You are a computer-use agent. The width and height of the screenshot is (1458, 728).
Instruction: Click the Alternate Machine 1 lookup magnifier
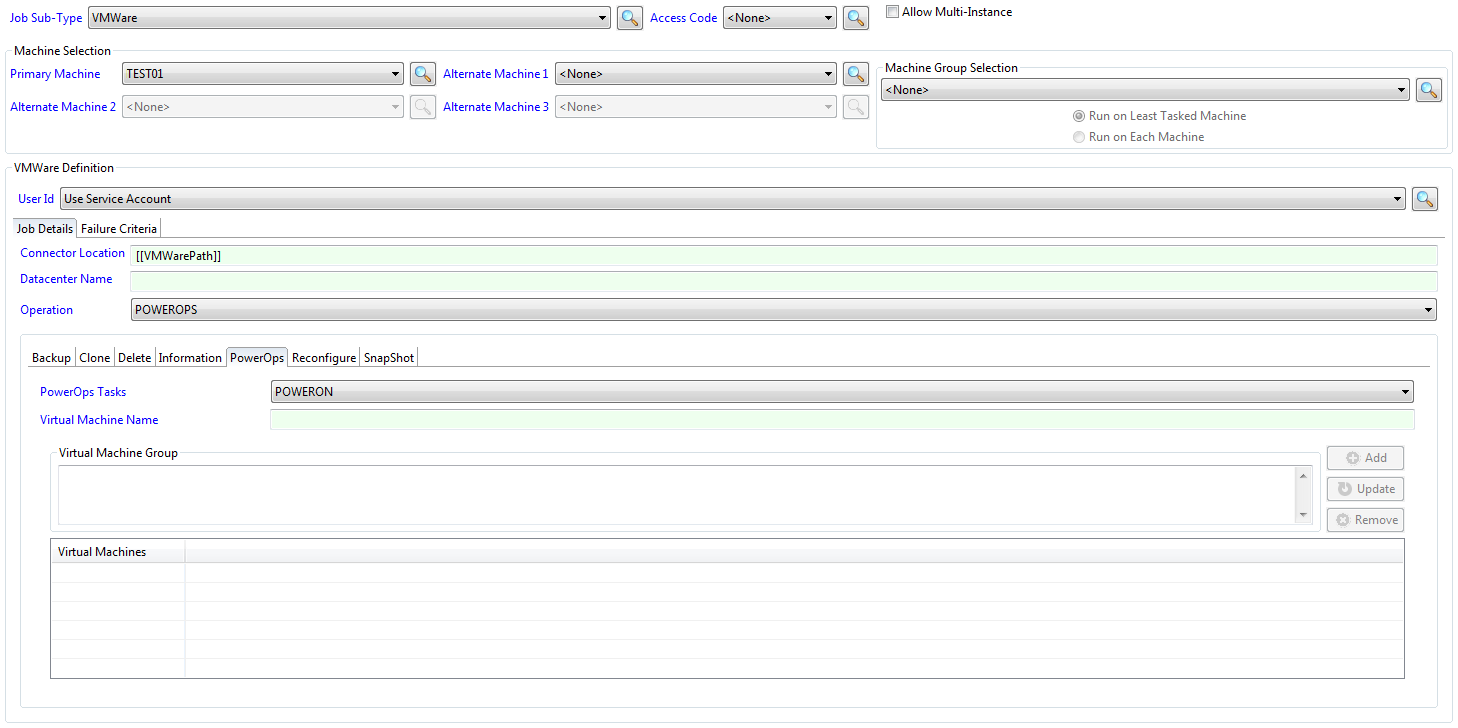point(856,74)
